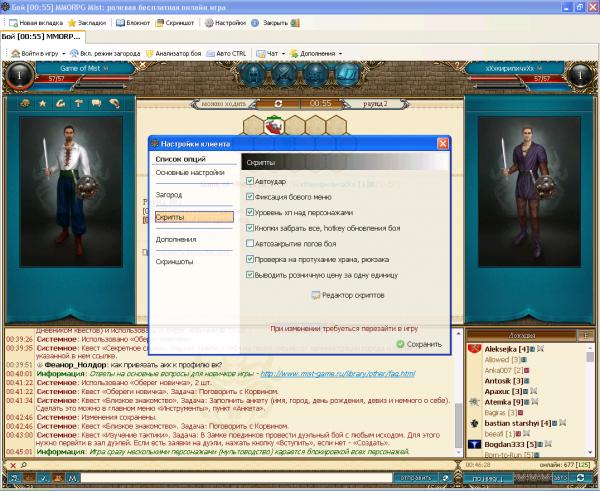Click the door icon right of 'Закрыть'
Viewport: 600px width, 491px height.
295,23
